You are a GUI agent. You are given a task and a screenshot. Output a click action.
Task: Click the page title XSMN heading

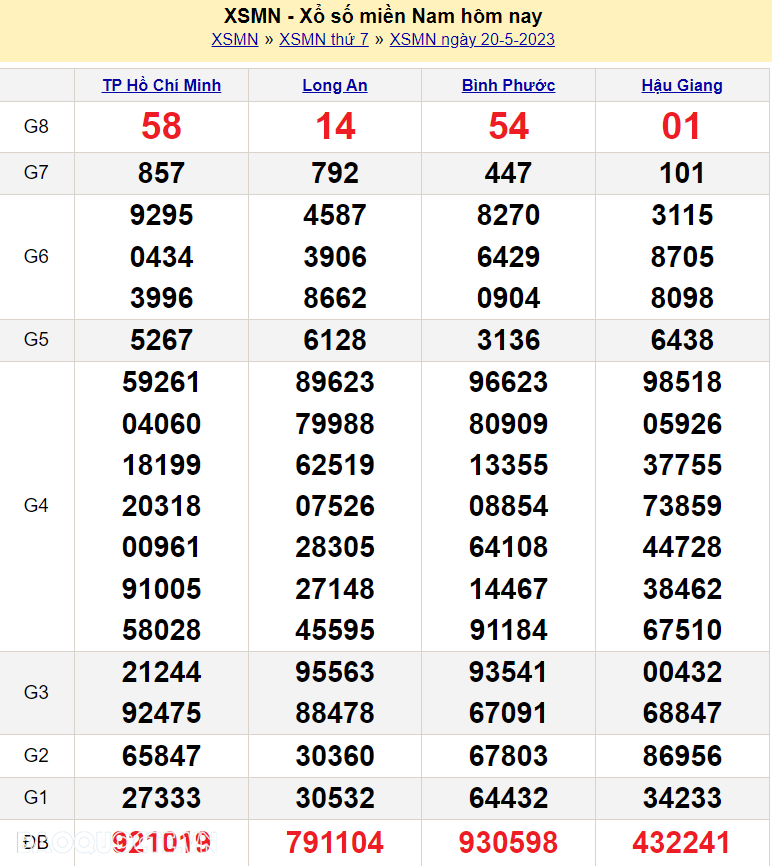(383, 16)
